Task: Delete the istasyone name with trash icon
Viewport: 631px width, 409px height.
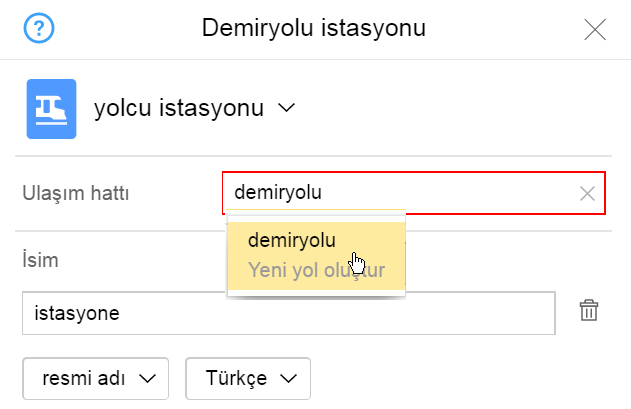Action: (589, 311)
